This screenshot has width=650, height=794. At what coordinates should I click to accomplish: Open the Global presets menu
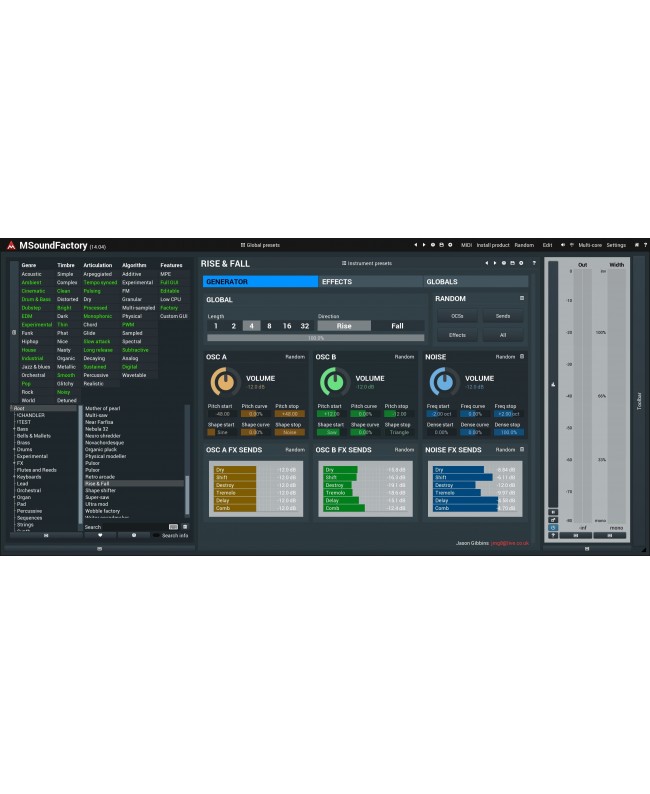click(x=260, y=245)
